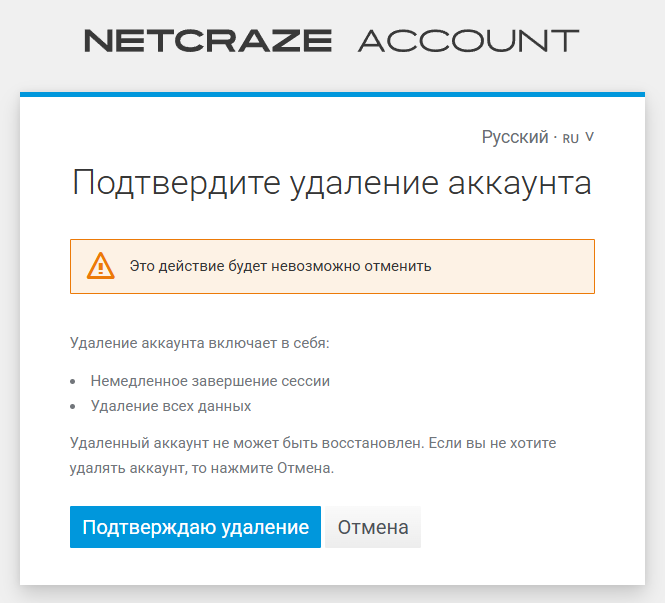Click list item "Немедленное завершение сессии"

210,381
